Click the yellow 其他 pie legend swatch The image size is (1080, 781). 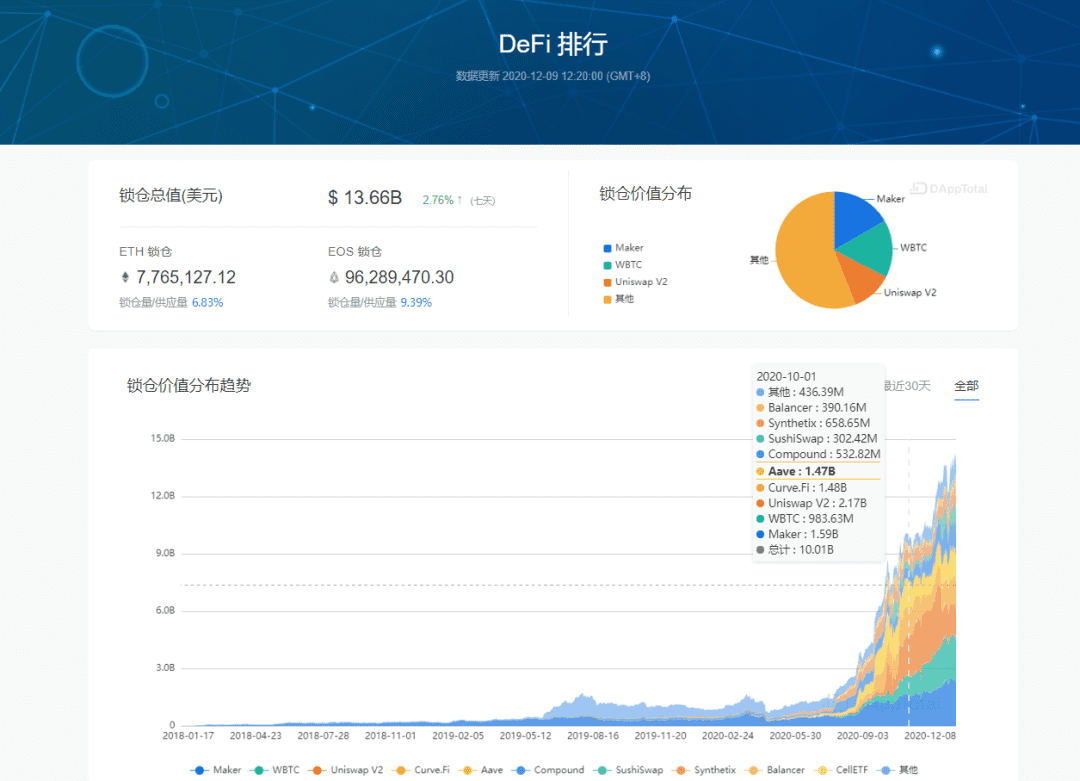pyautogui.click(x=608, y=299)
